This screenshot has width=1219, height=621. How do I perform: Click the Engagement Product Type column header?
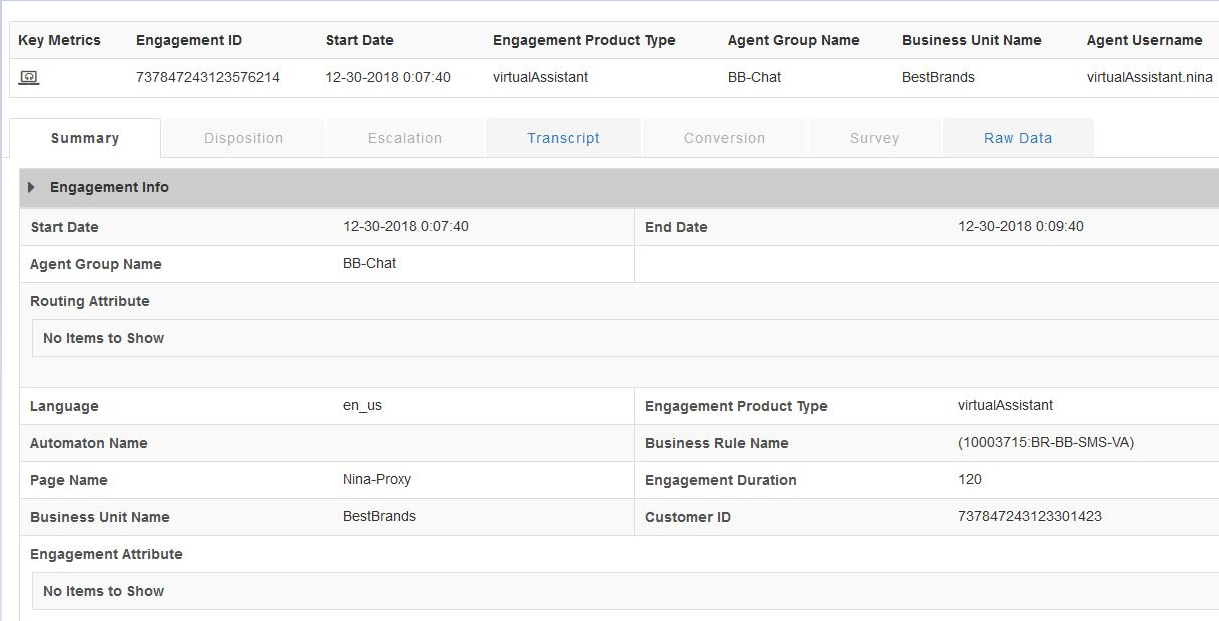(584, 40)
